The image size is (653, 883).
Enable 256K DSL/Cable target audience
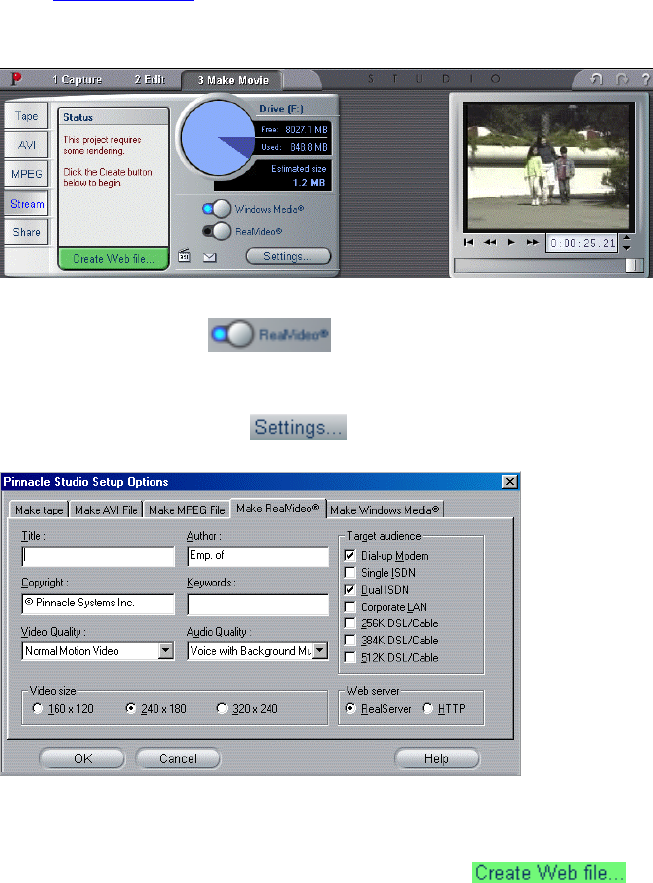[350, 623]
